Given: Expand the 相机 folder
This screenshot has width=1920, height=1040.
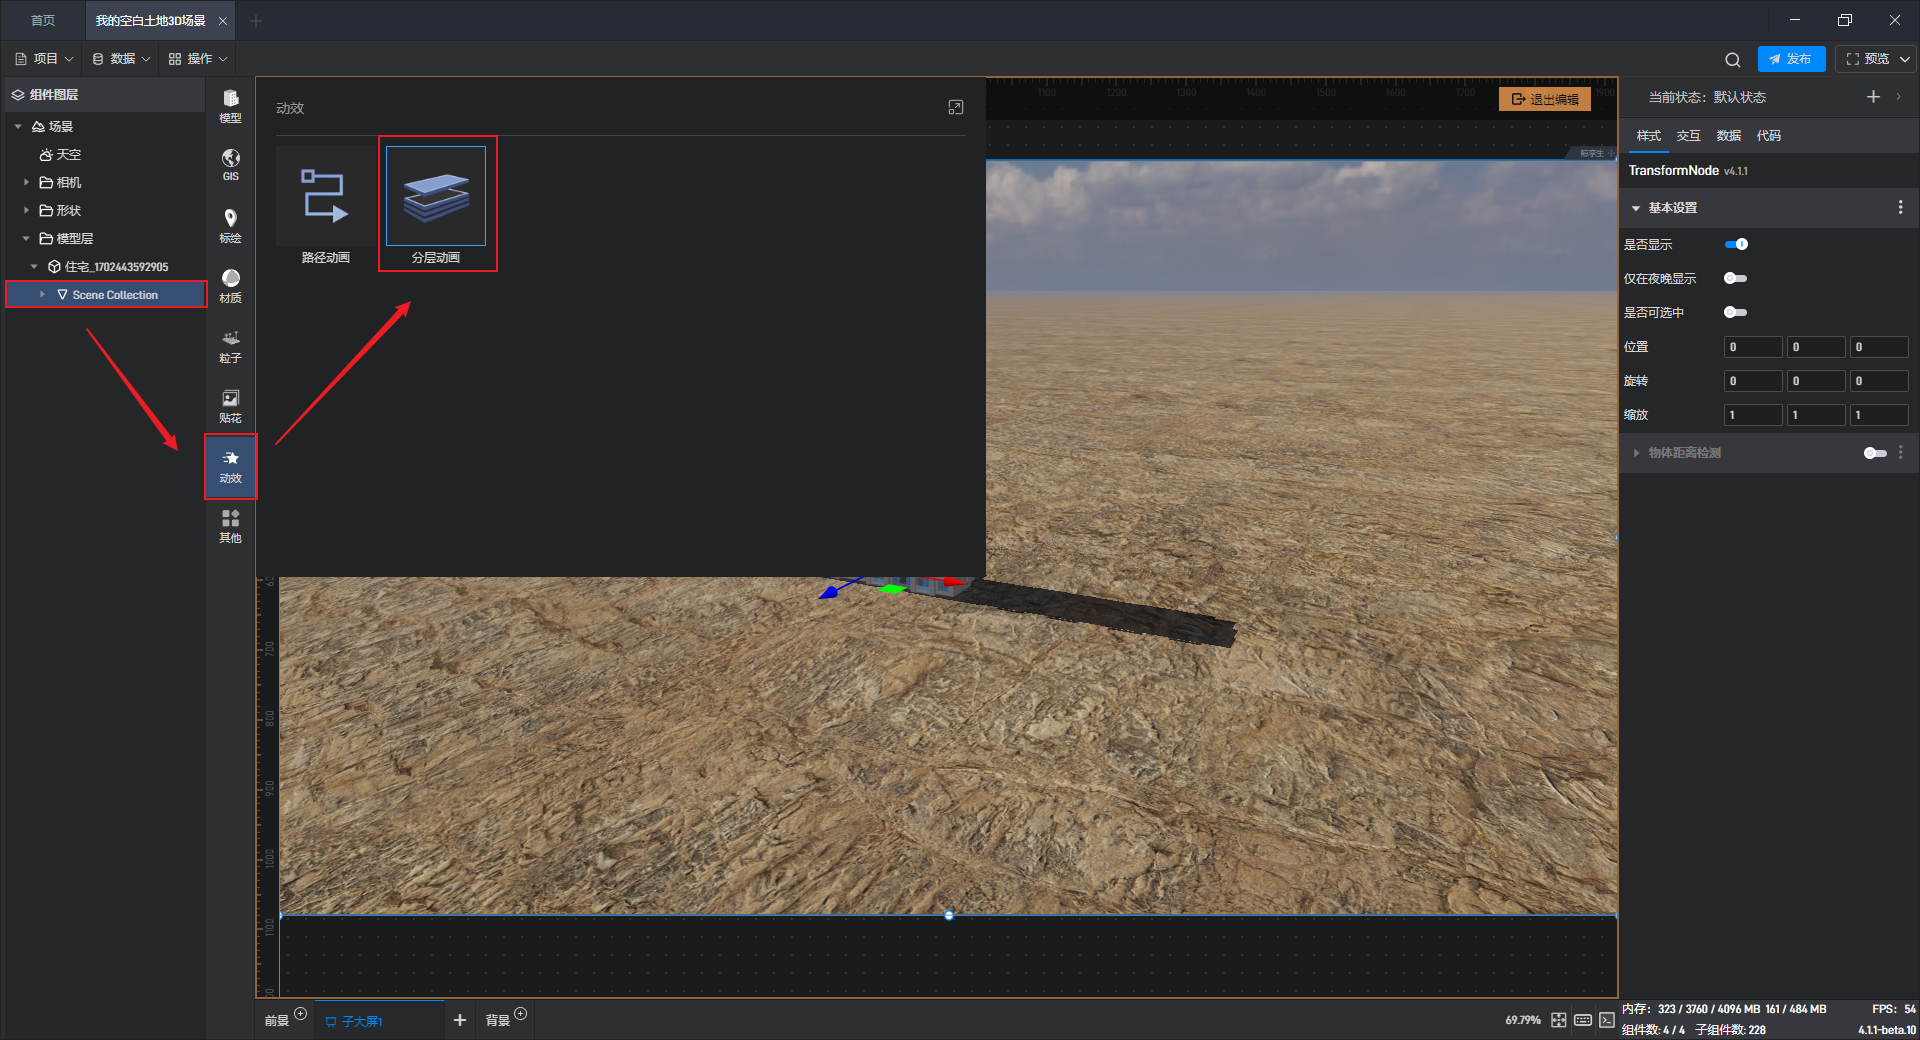Looking at the screenshot, I should tap(26, 182).
